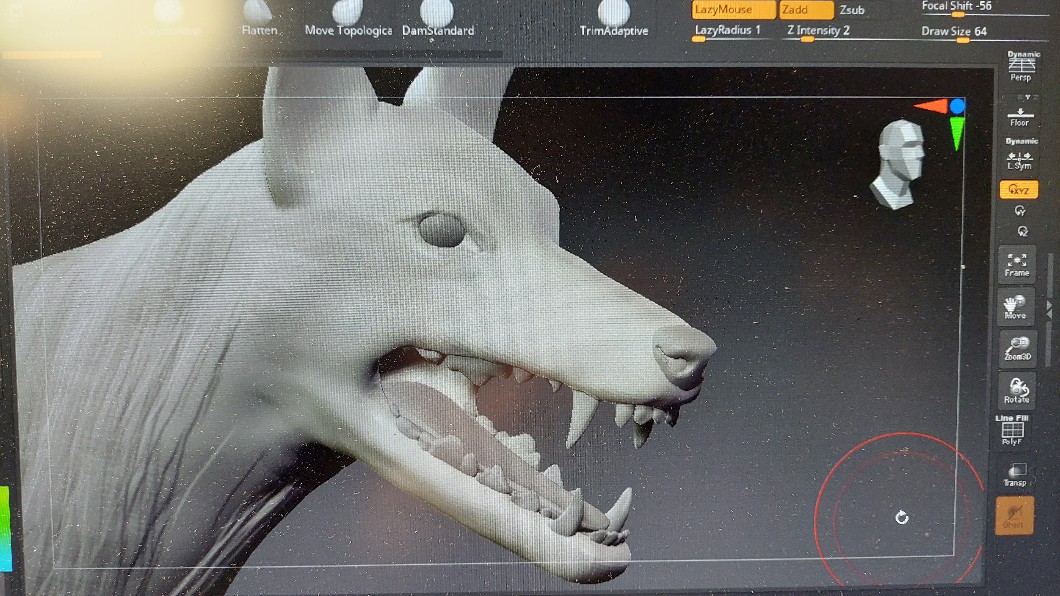Click the Rotate view icon
The width and height of the screenshot is (1060, 596).
coord(1017,391)
